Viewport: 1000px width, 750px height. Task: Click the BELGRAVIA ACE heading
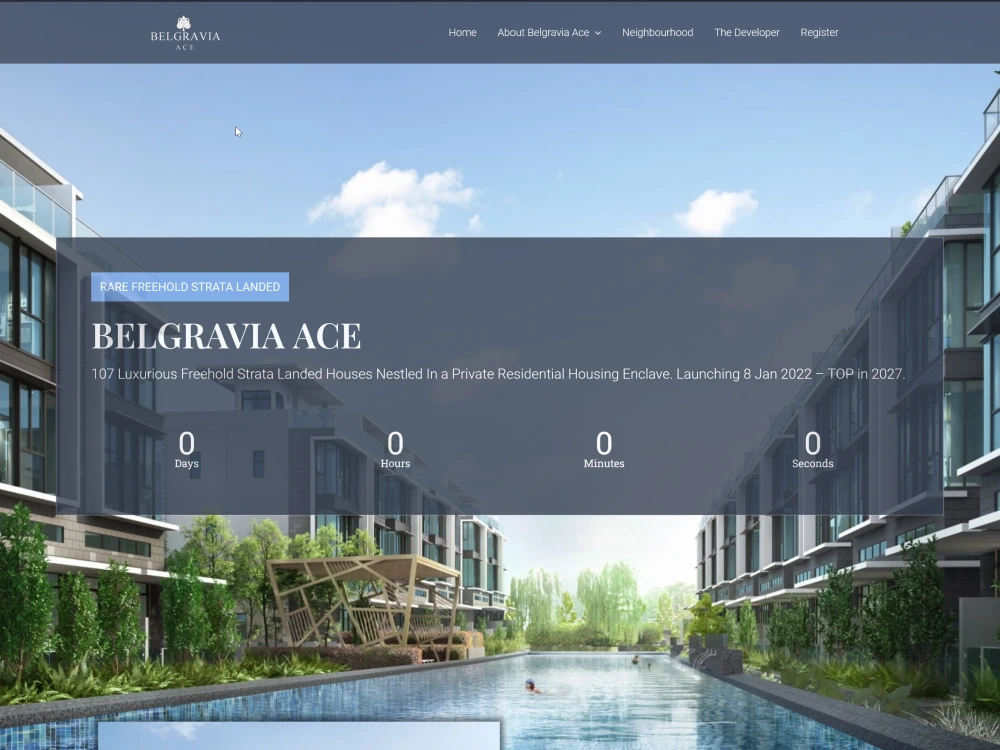point(226,335)
